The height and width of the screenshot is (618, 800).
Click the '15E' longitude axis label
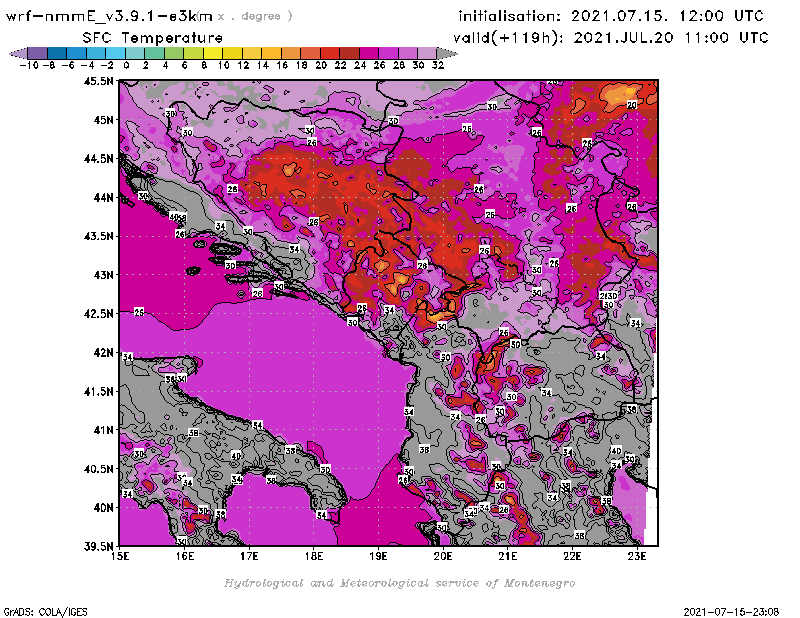click(120, 556)
